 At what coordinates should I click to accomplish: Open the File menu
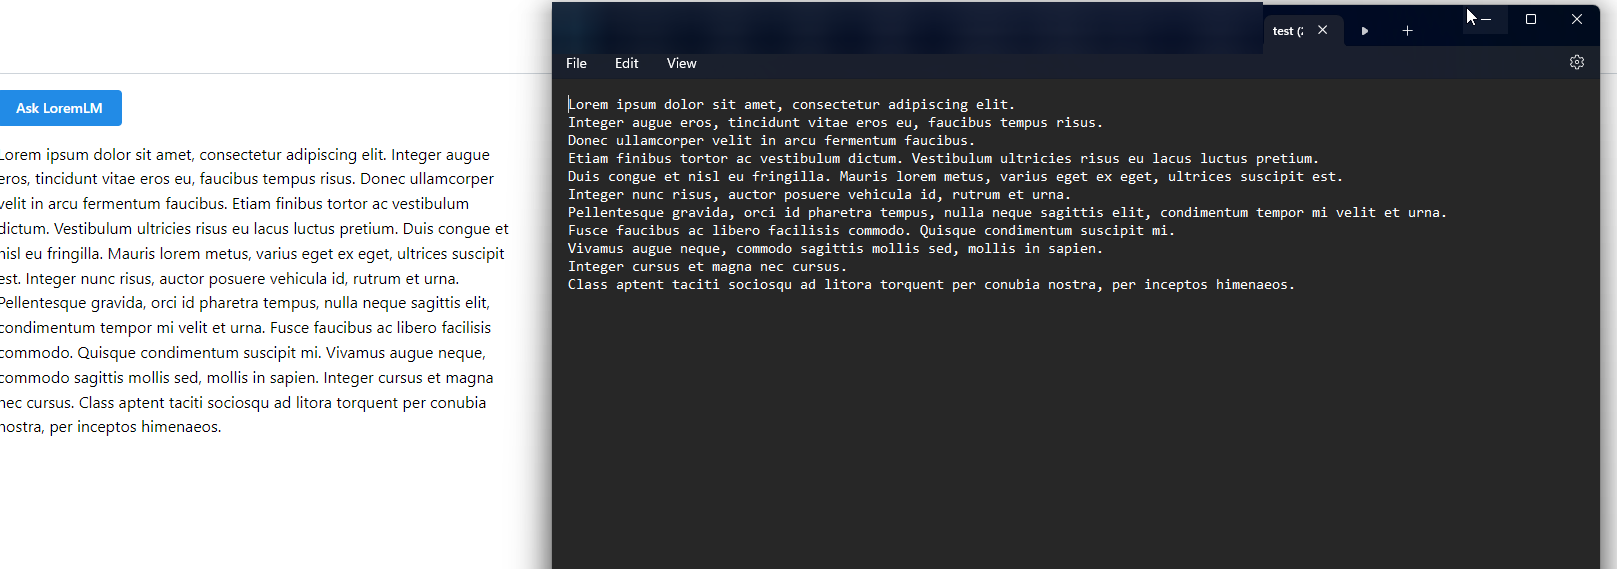[x=576, y=63]
